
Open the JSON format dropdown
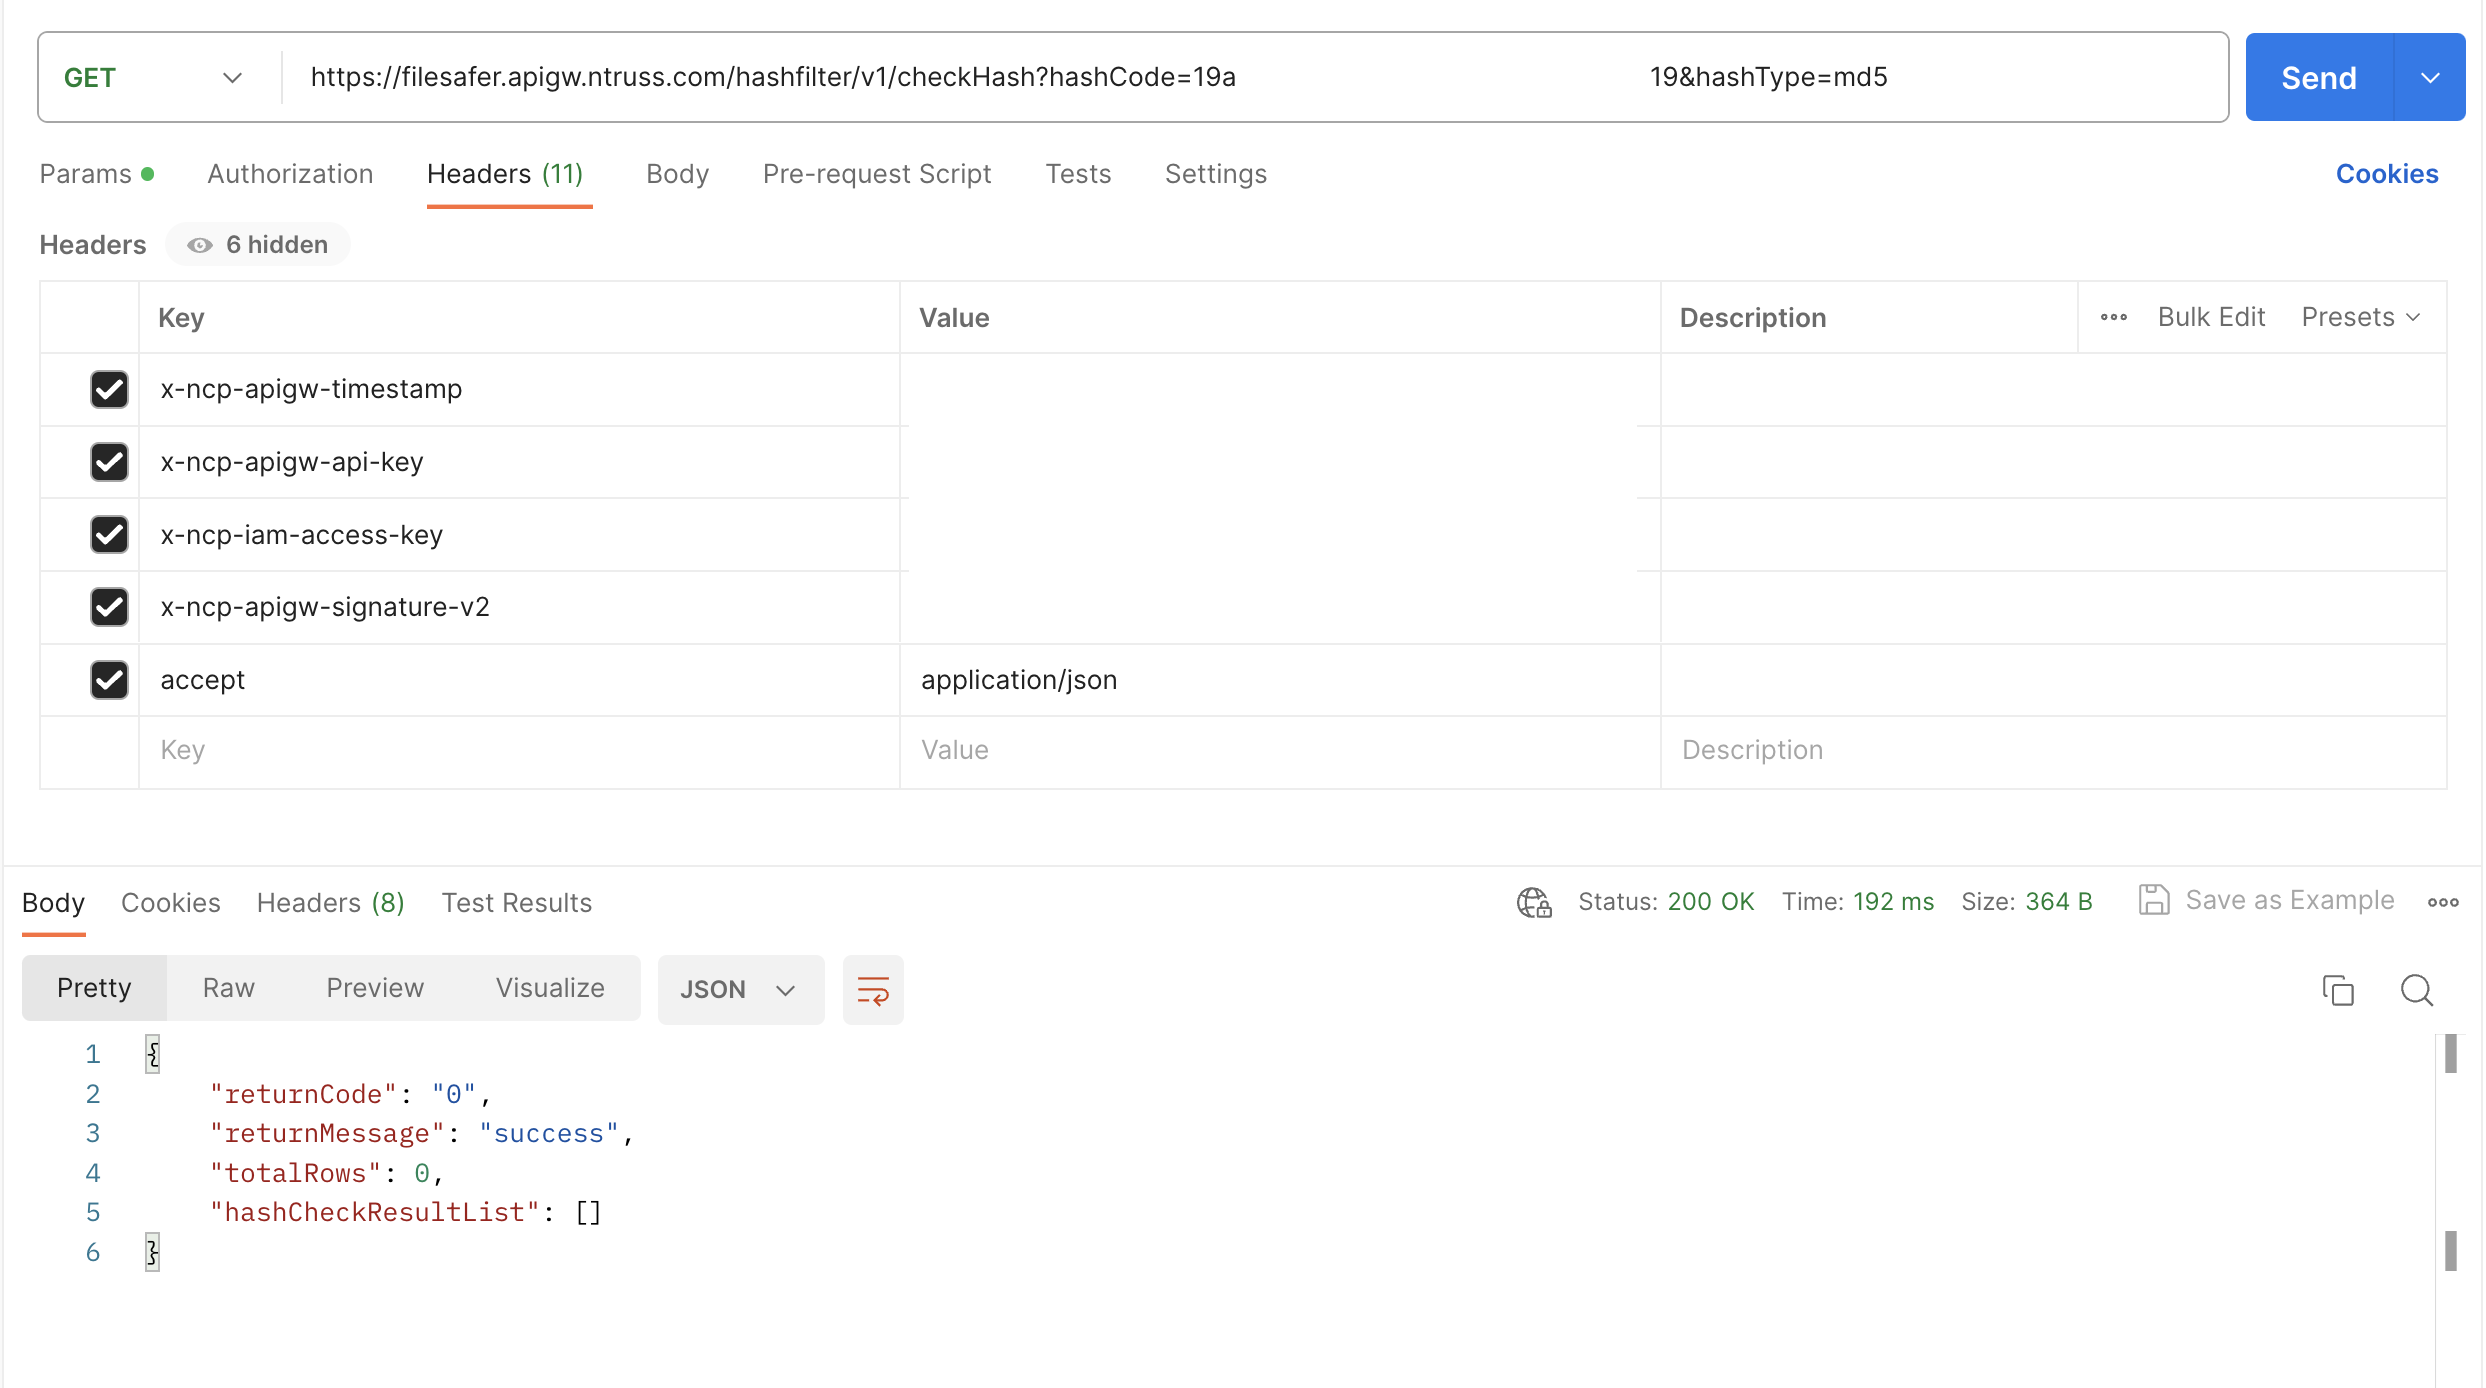[x=739, y=990]
